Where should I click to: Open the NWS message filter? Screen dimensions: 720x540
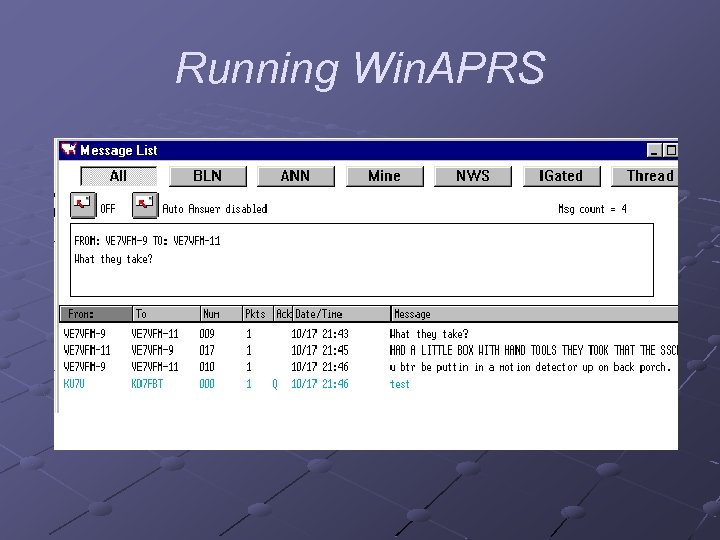473,176
